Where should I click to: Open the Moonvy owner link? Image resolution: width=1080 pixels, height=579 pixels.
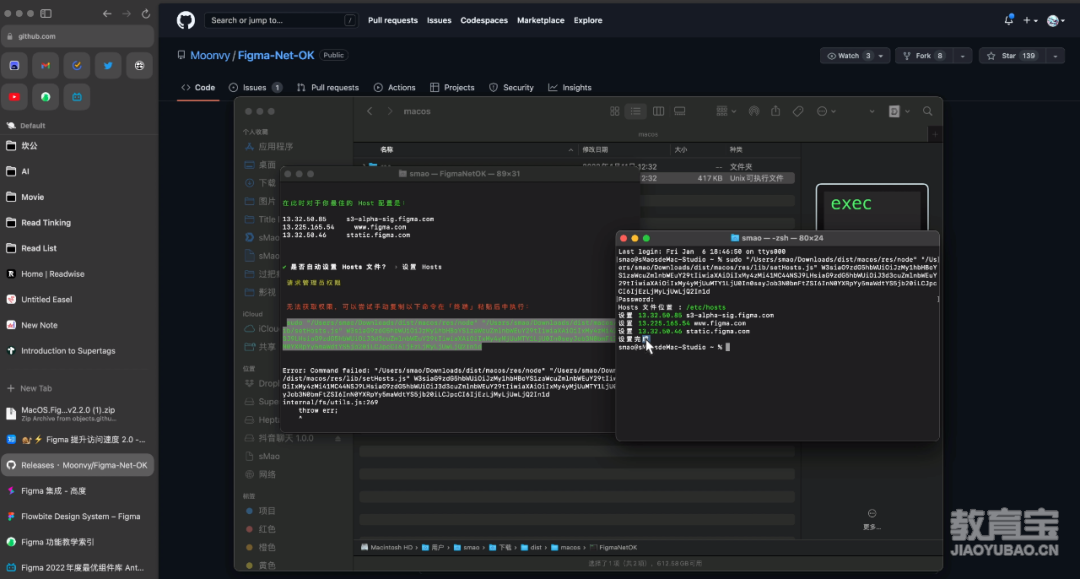tap(210, 55)
